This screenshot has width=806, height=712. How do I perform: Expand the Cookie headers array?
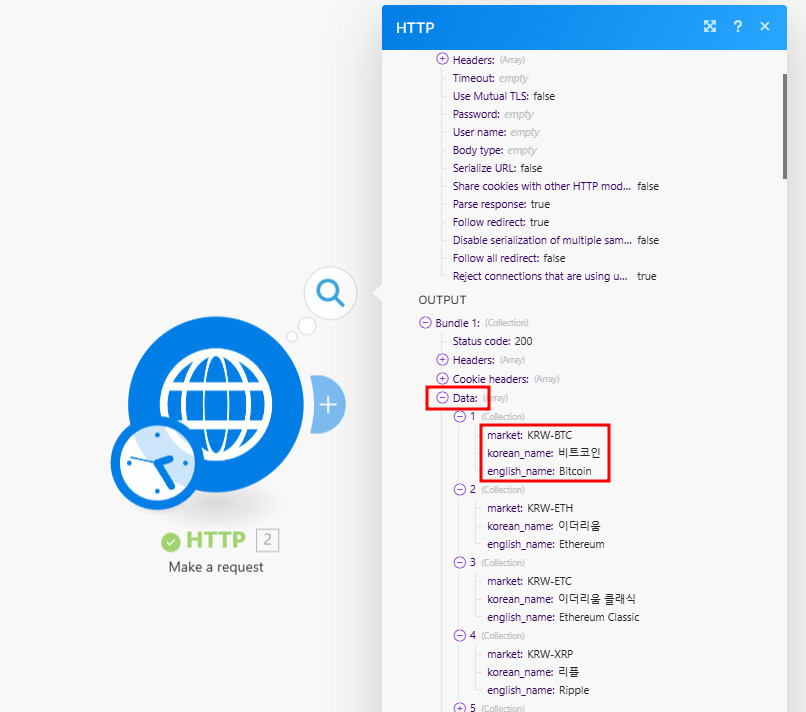click(x=443, y=379)
